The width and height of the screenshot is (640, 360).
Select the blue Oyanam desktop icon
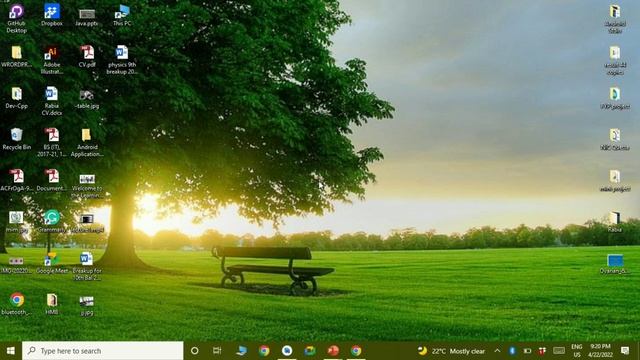pyautogui.click(x=615, y=264)
